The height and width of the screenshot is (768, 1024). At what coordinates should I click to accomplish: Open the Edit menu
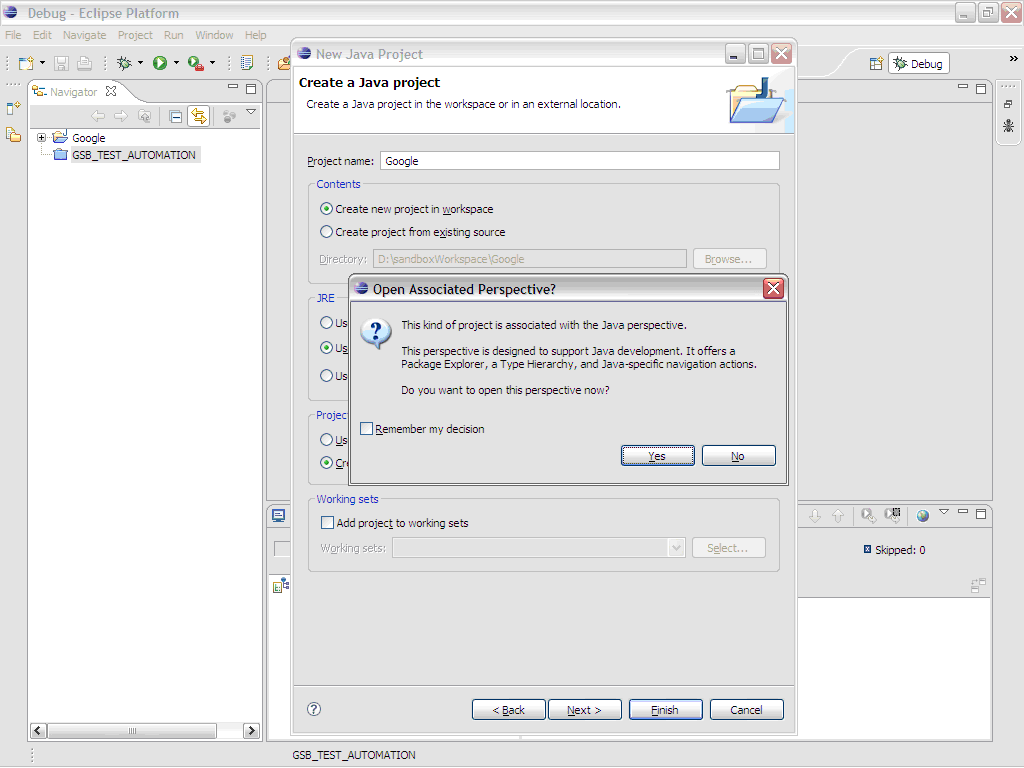tap(42, 35)
